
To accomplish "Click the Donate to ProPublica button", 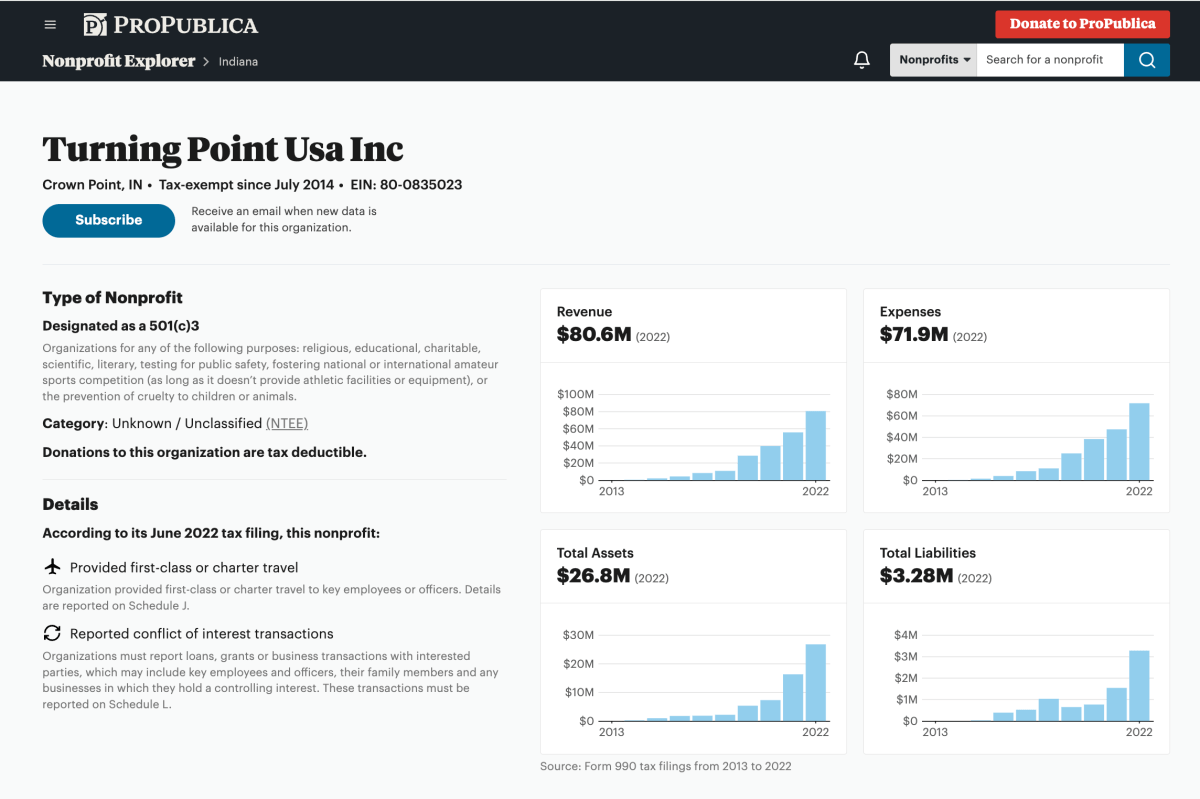I will [1082, 24].
